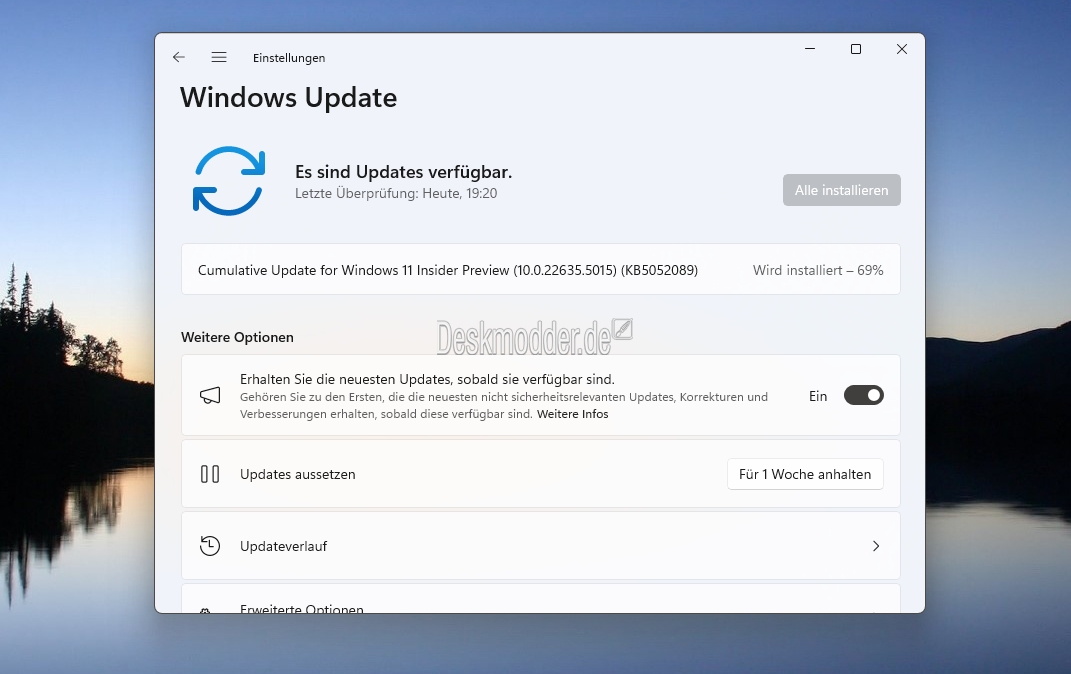The width and height of the screenshot is (1071, 674).
Task: Pause updates with Für 1 Woche anhalten
Action: [x=805, y=474]
